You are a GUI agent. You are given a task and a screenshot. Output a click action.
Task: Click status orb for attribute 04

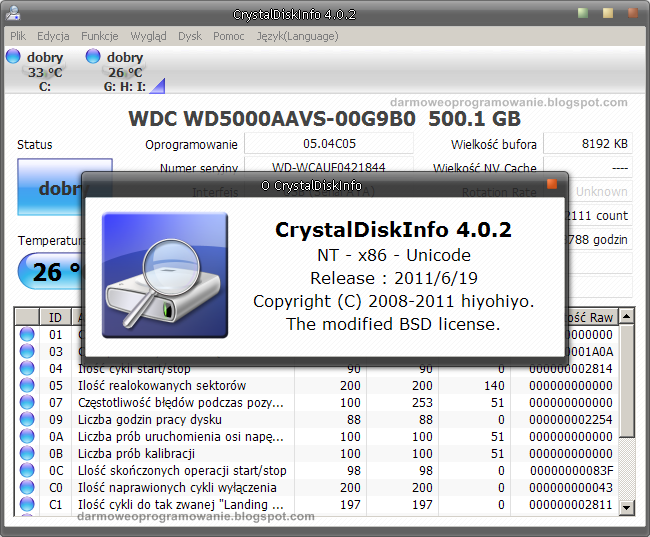tap(27, 368)
